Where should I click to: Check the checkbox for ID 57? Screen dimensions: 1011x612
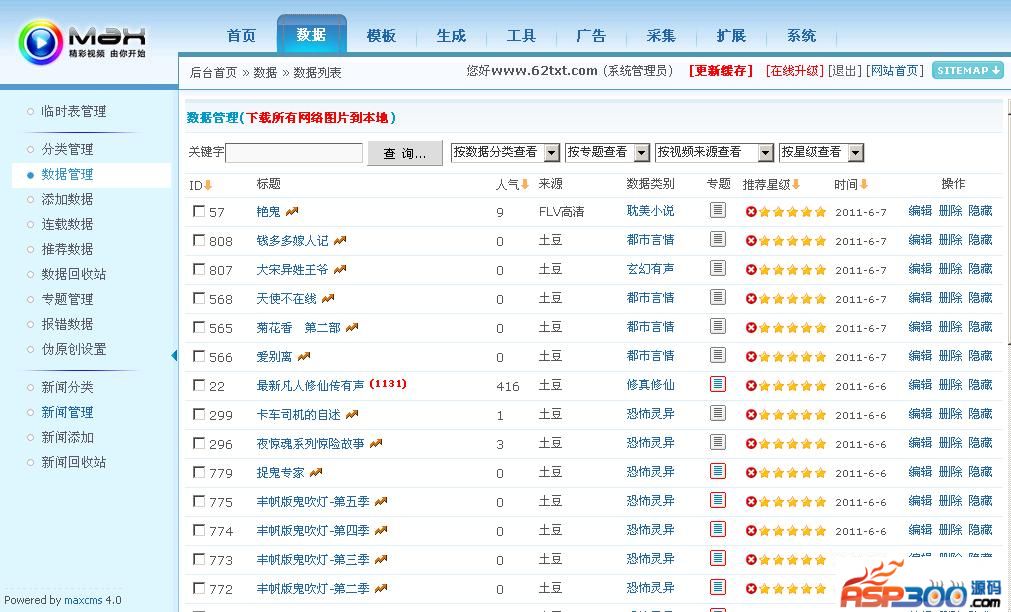click(199, 211)
